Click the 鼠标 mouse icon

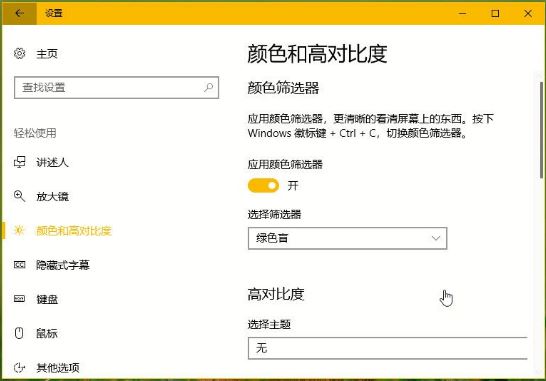(19, 333)
